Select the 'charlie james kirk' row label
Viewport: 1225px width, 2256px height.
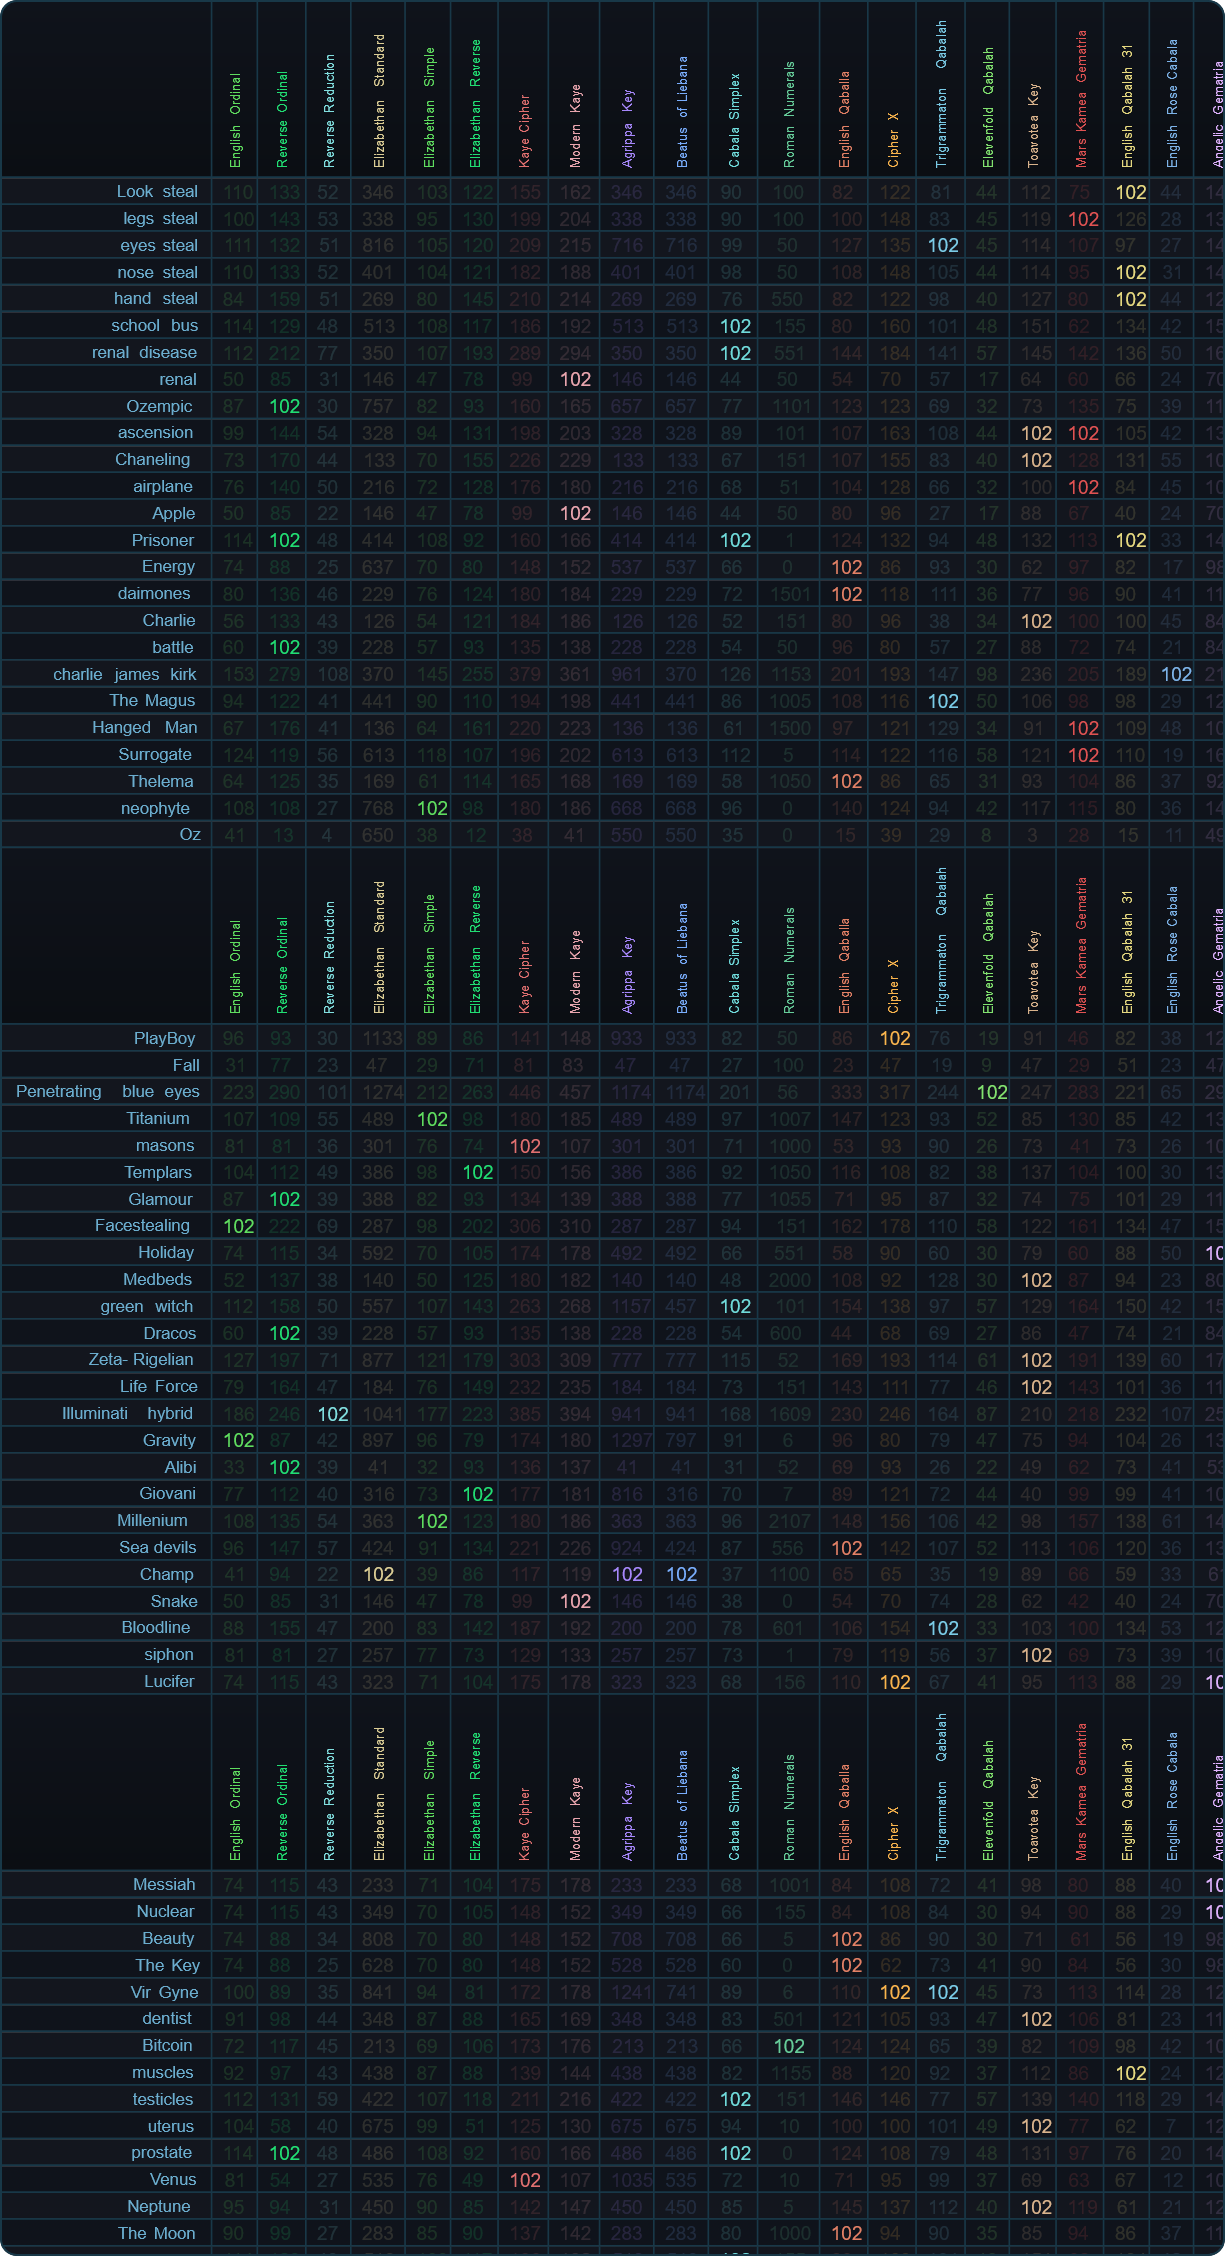coord(125,674)
